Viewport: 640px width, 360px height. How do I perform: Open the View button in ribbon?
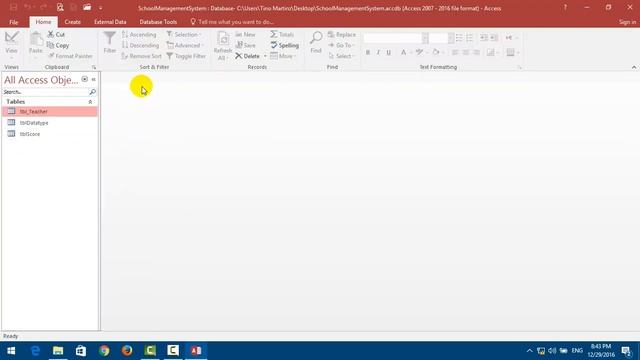(11, 44)
